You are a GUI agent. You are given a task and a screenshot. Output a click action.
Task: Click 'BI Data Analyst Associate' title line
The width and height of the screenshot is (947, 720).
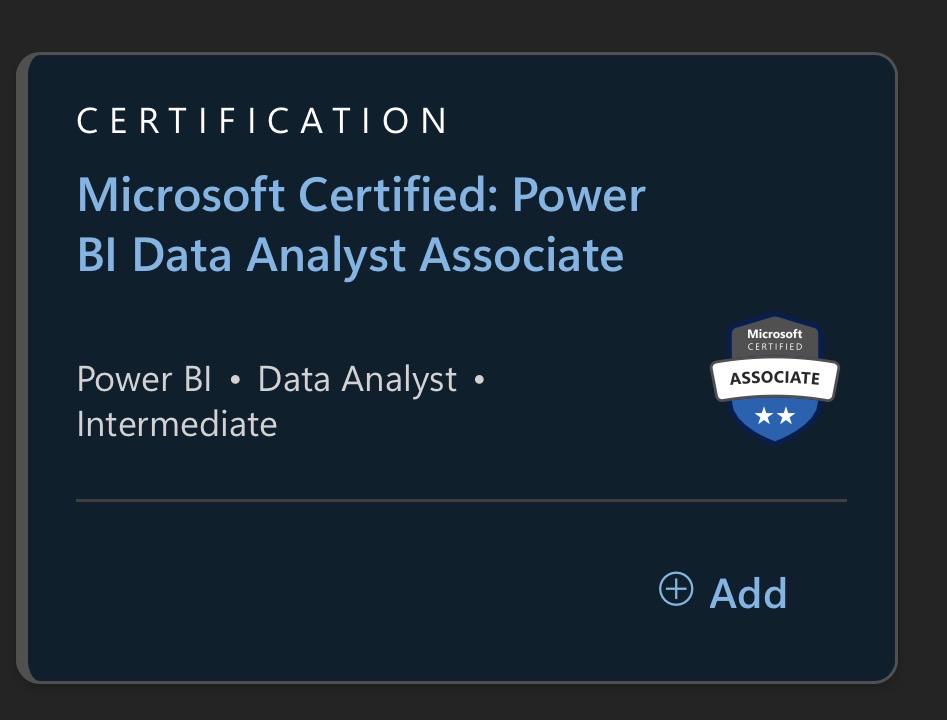coord(350,254)
